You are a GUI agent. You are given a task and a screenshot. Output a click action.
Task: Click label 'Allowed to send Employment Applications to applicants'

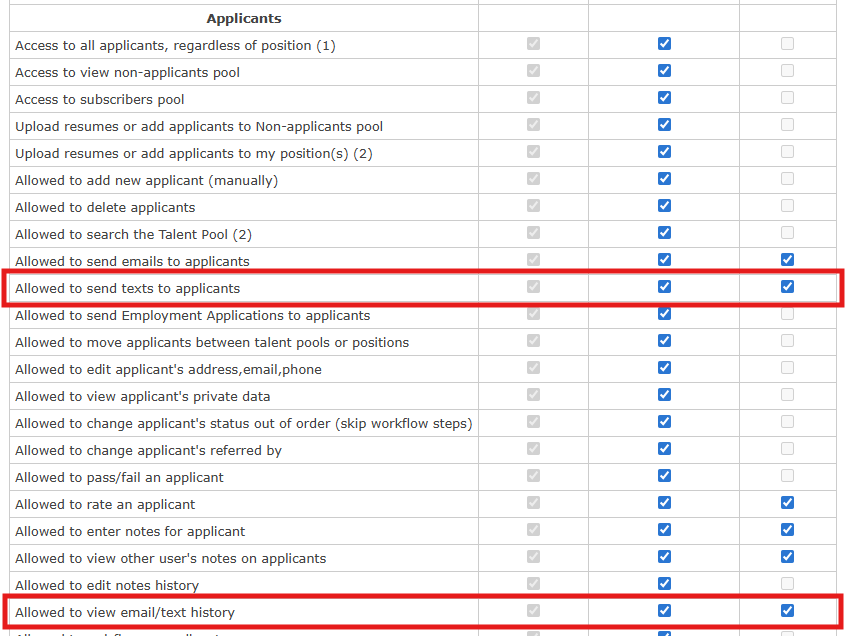[x=193, y=316]
